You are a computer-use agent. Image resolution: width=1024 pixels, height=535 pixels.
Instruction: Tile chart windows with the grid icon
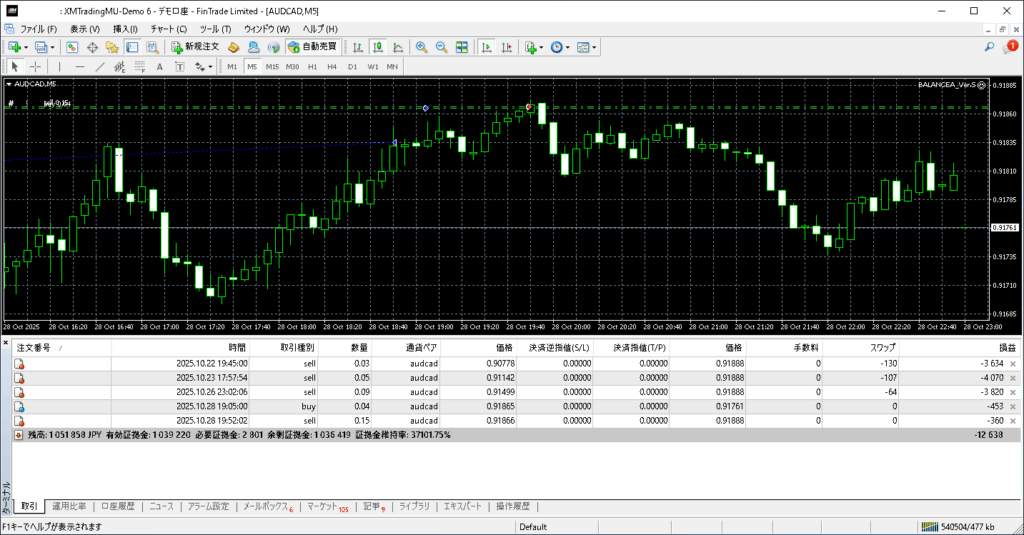tap(462, 47)
